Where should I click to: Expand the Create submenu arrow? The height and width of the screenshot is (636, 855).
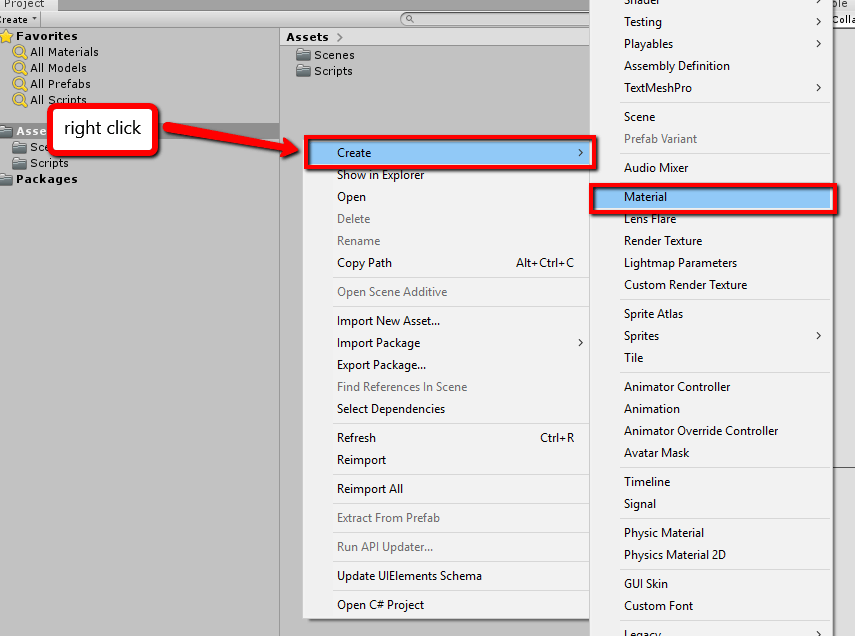pyautogui.click(x=580, y=153)
